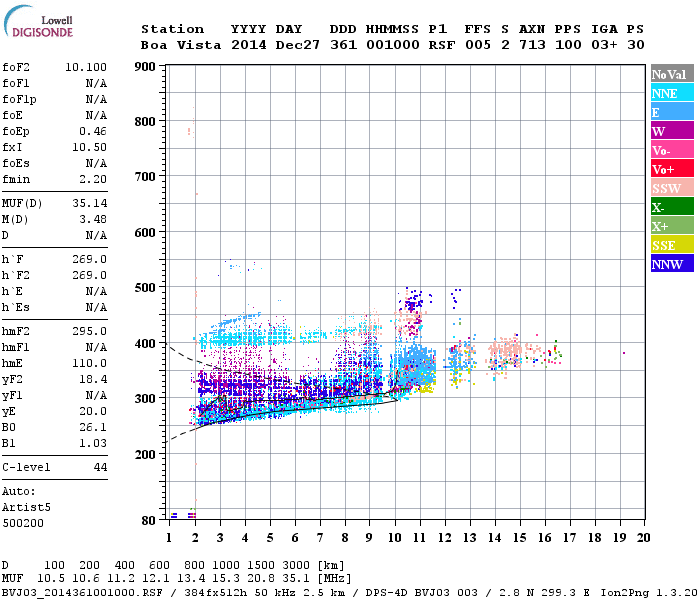Click the E direction legend swatch
700x600 pixels.
pyautogui.click(x=672, y=112)
